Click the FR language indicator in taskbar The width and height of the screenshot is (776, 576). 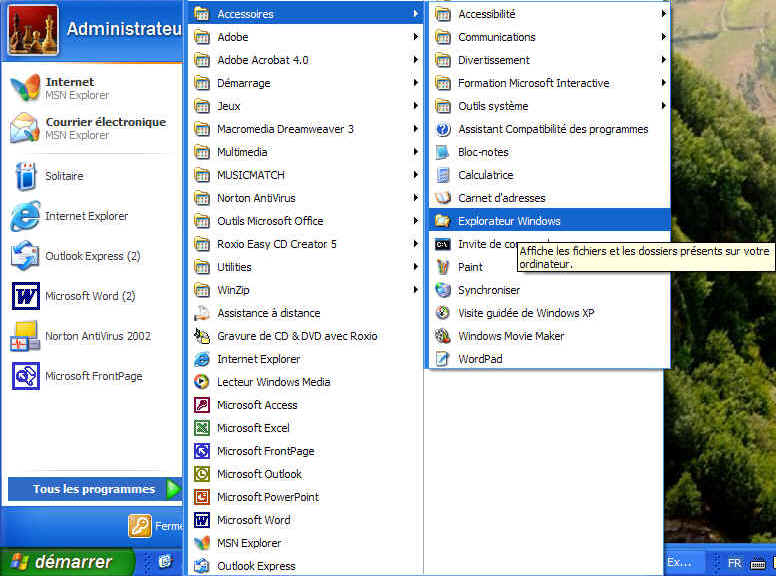pos(734,563)
